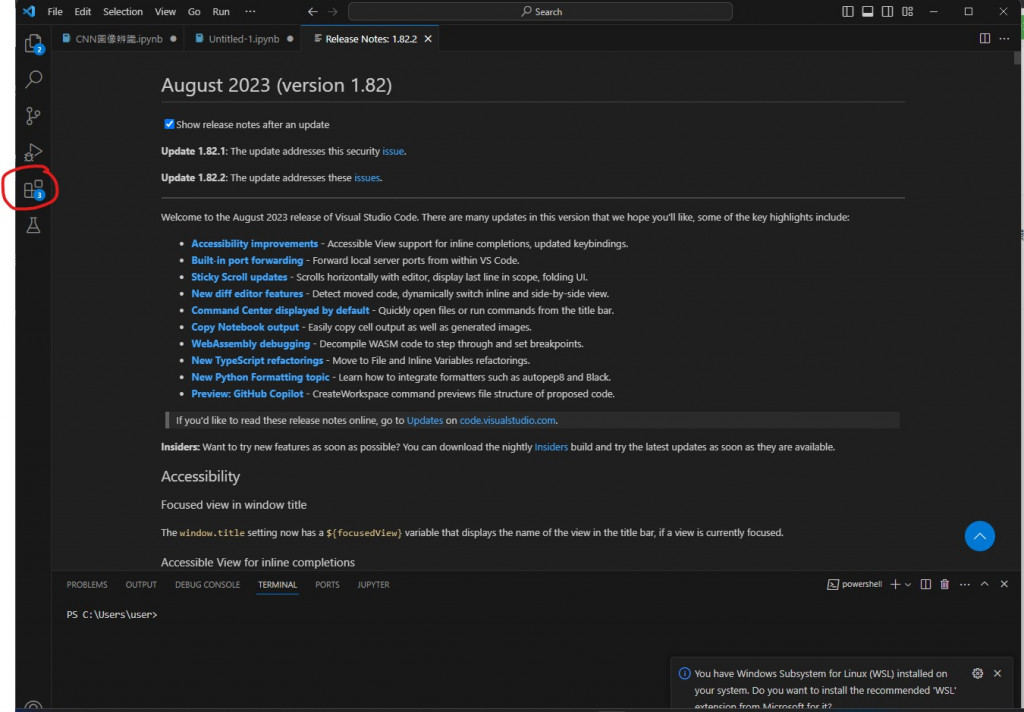Switch to the OUTPUT panel tab
The height and width of the screenshot is (712, 1024).
pos(141,585)
